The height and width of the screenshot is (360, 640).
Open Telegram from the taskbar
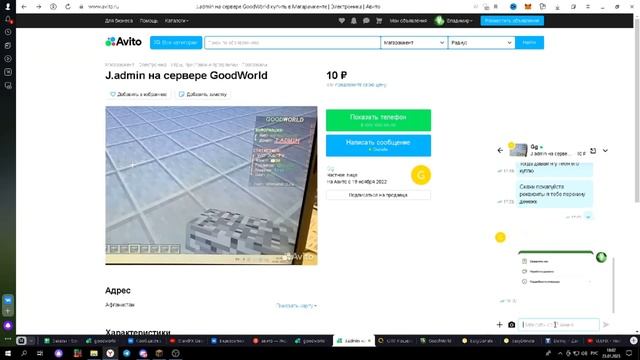coord(127,353)
